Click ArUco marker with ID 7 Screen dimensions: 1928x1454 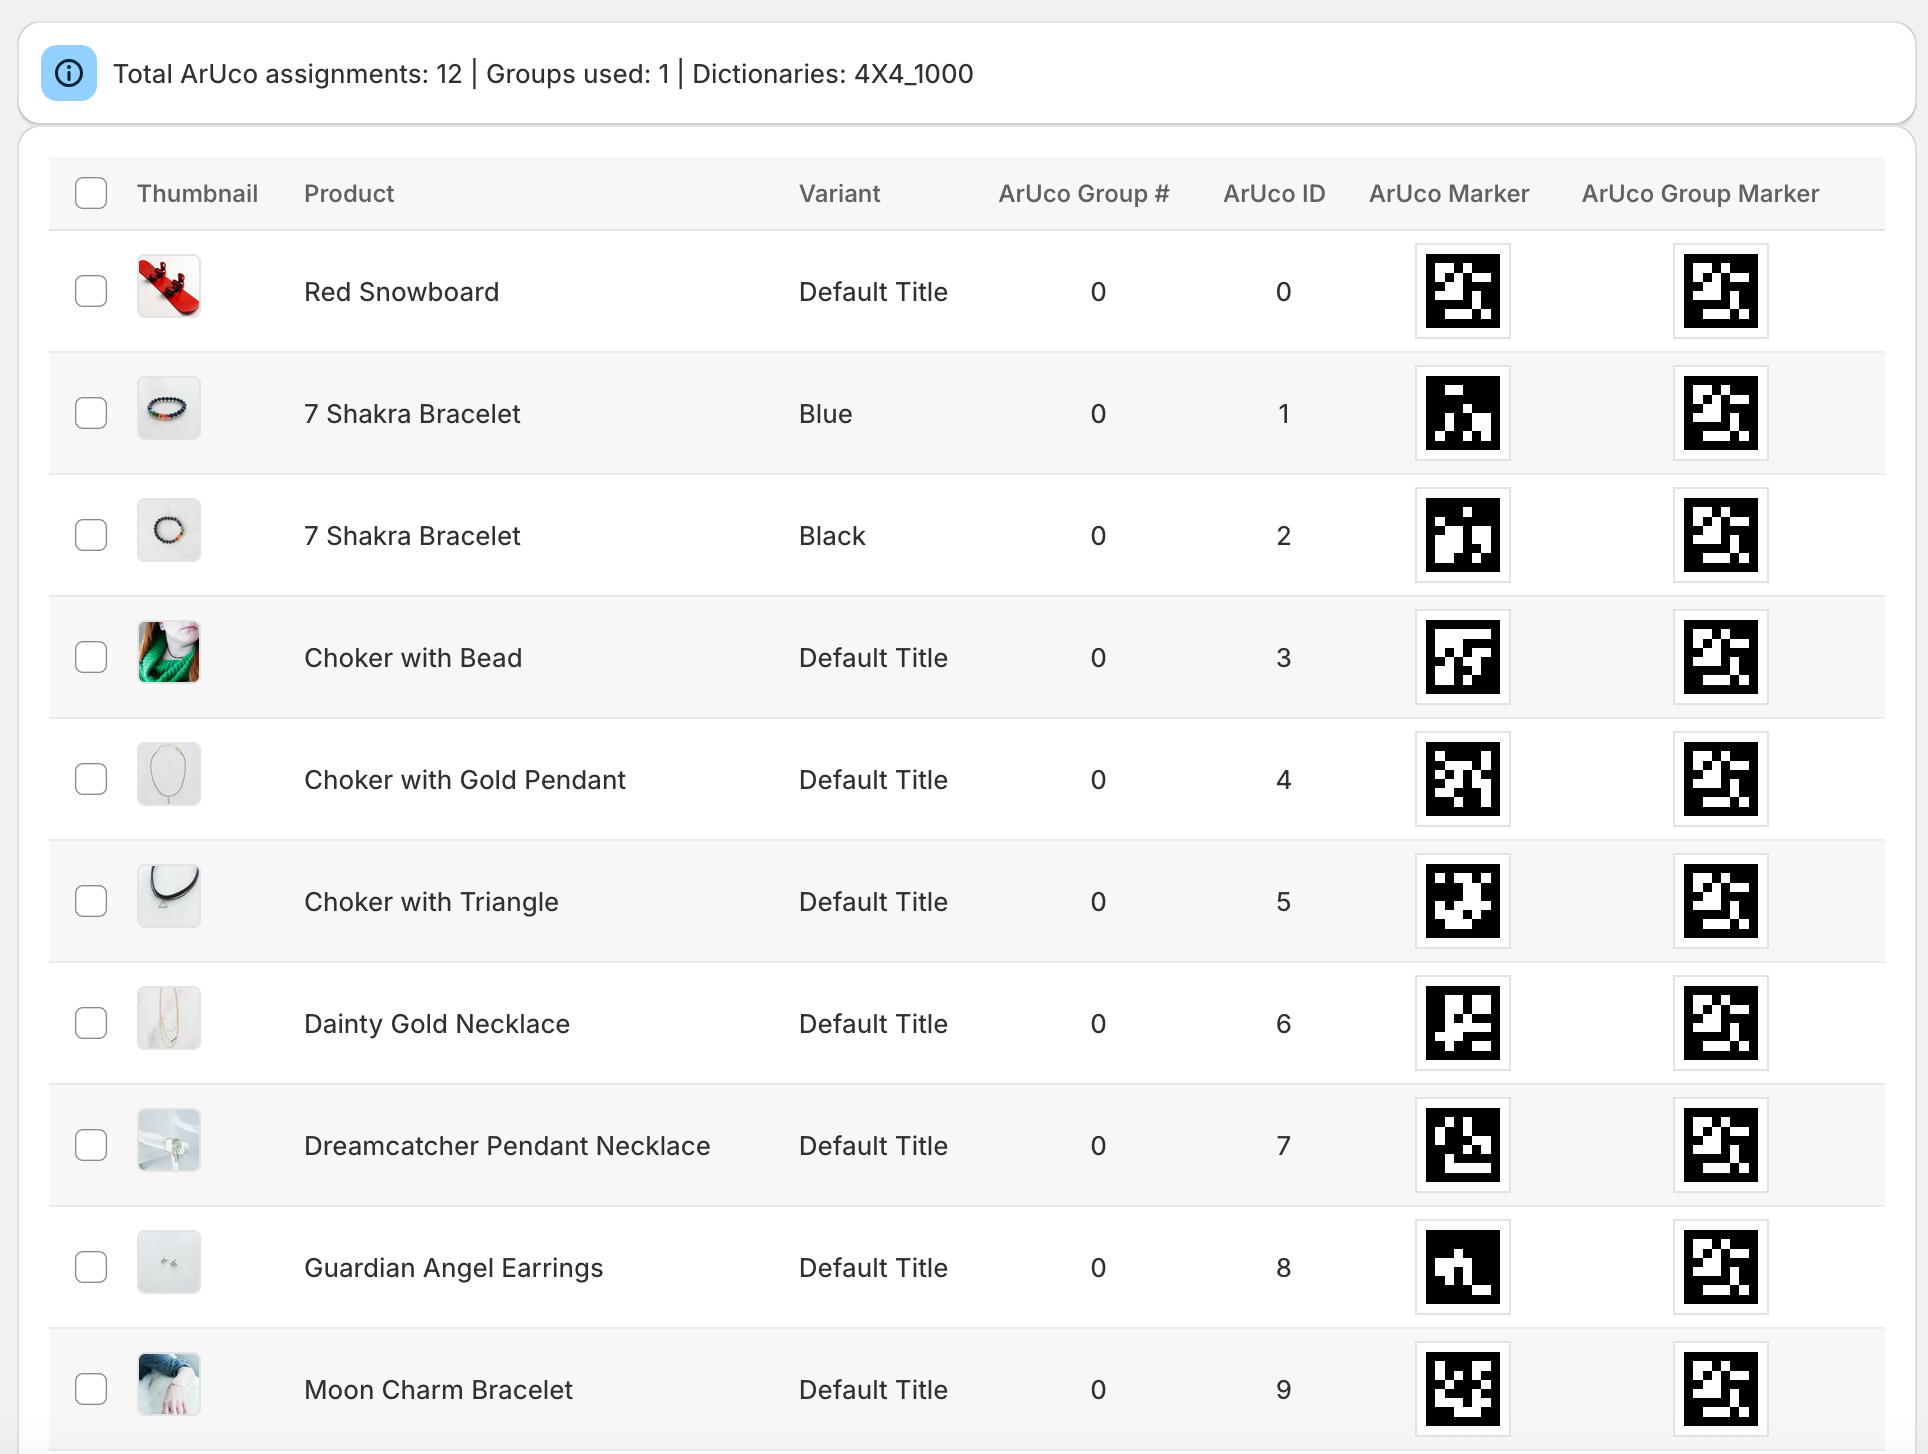1462,1145
